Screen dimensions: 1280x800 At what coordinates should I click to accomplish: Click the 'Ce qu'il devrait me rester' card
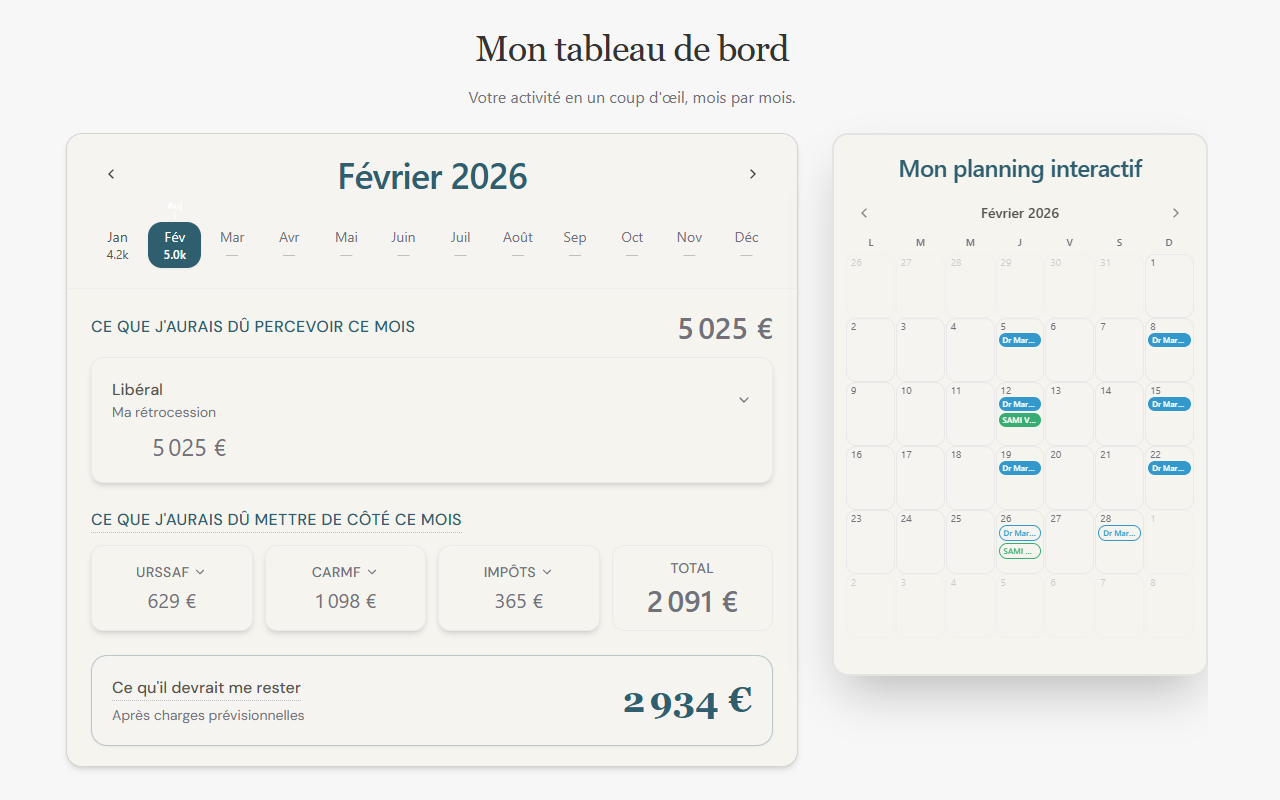[x=431, y=700]
